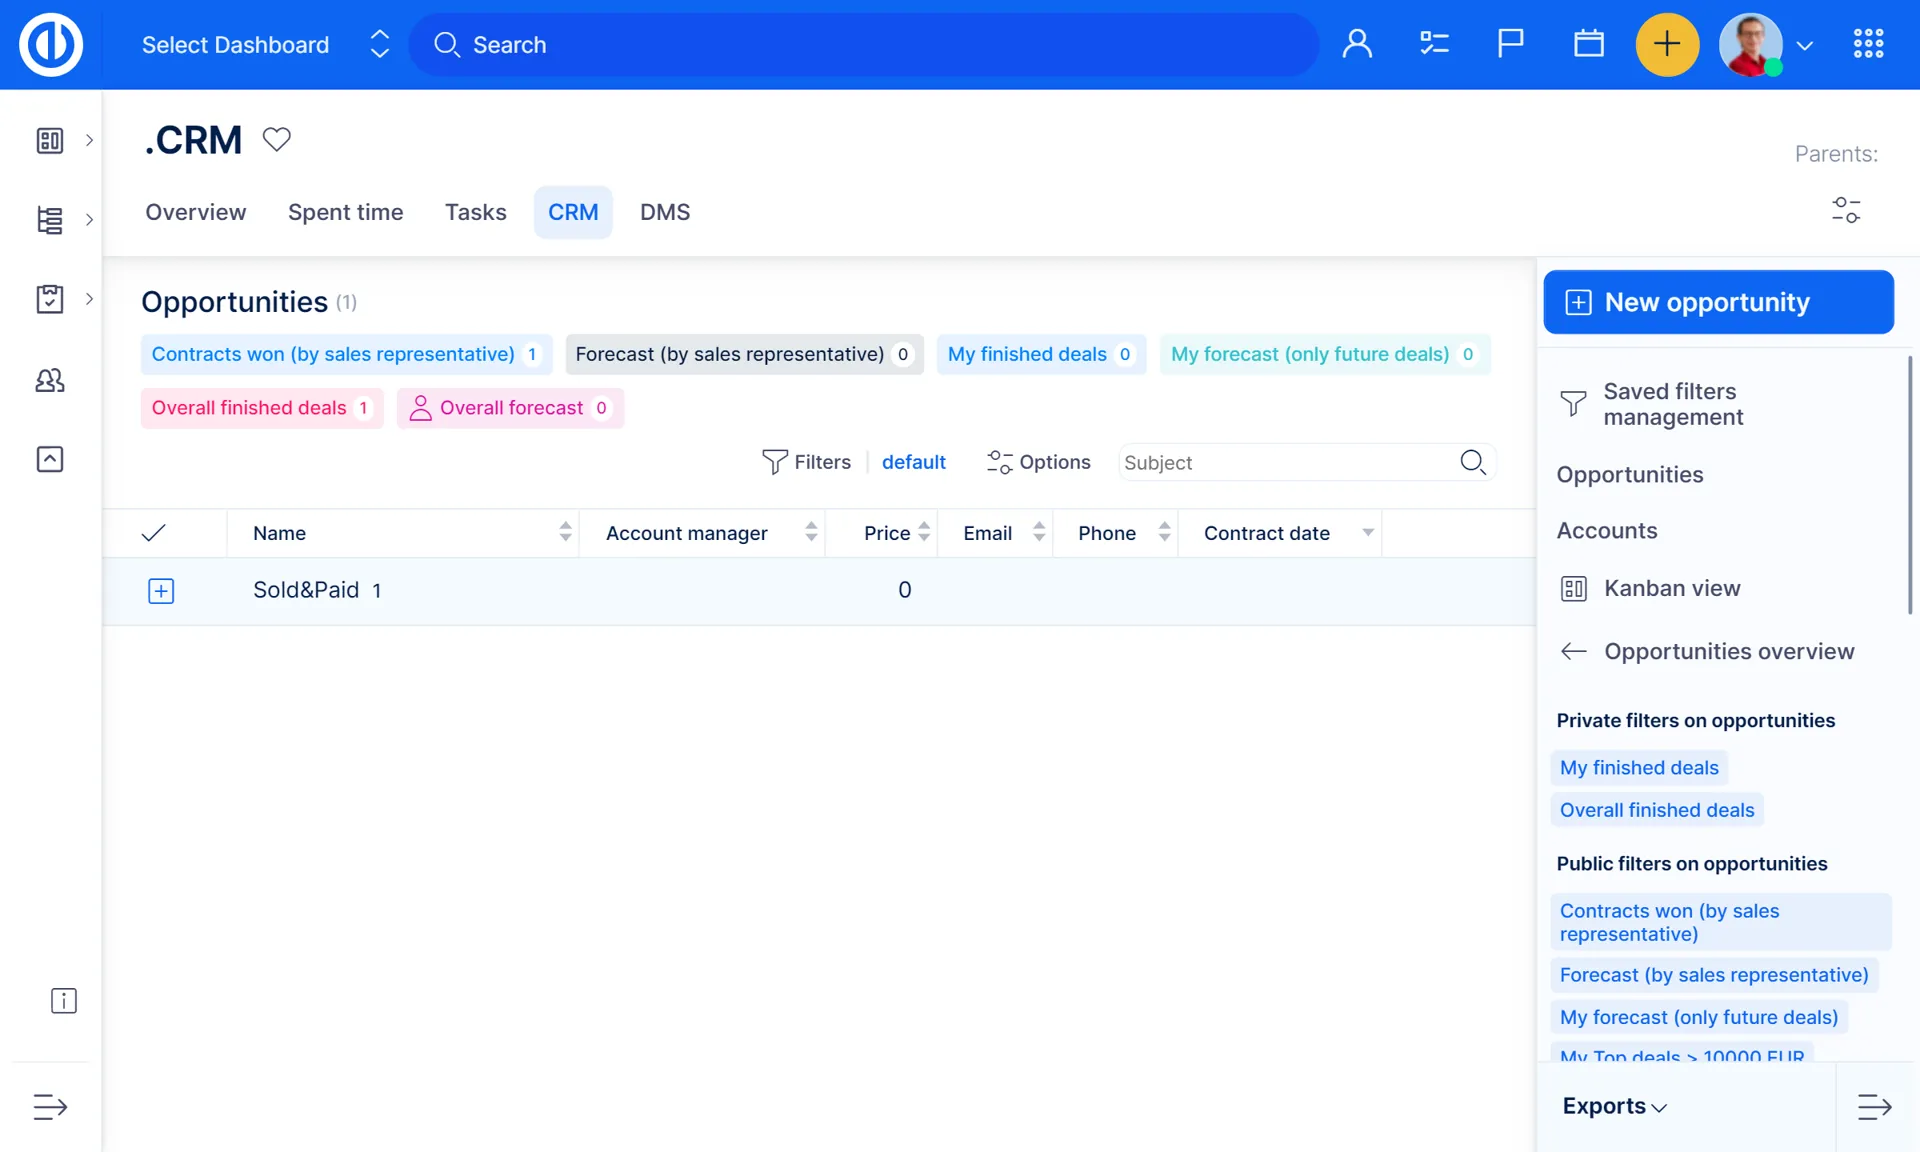1920x1152 pixels.
Task: Open the Exports dropdown
Action: [x=1614, y=1106]
